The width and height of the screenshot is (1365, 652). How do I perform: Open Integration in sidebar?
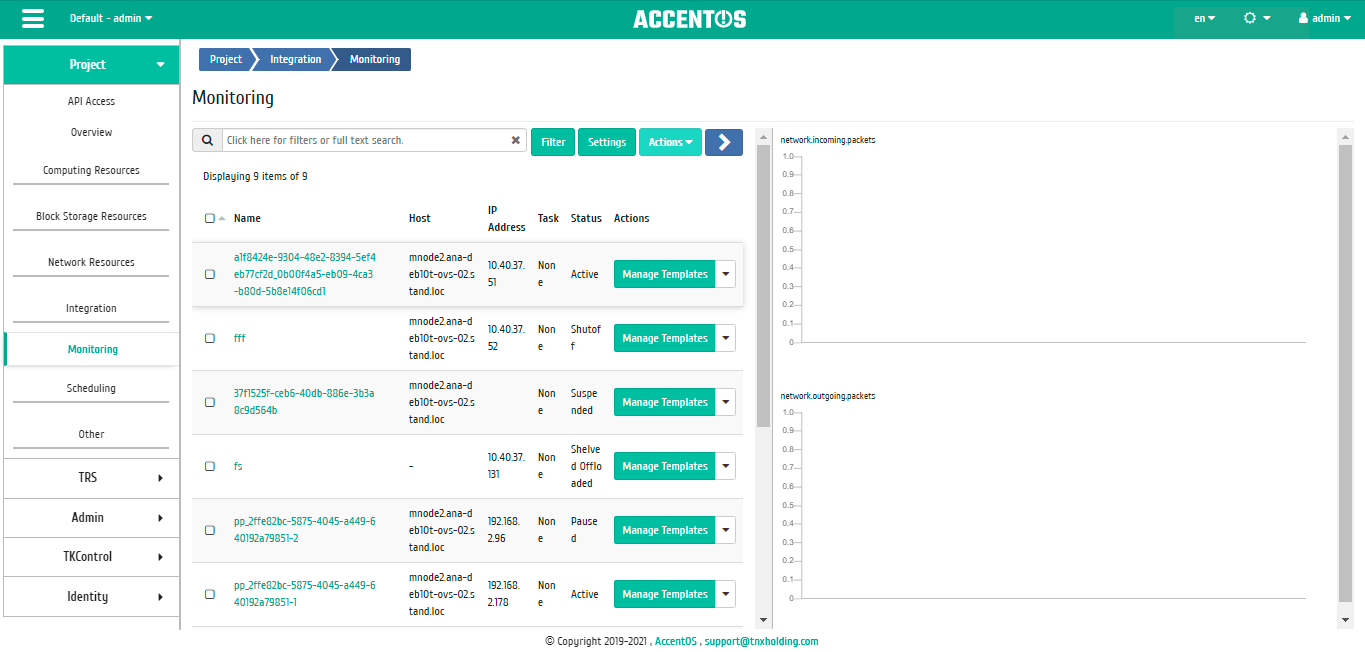(x=91, y=308)
